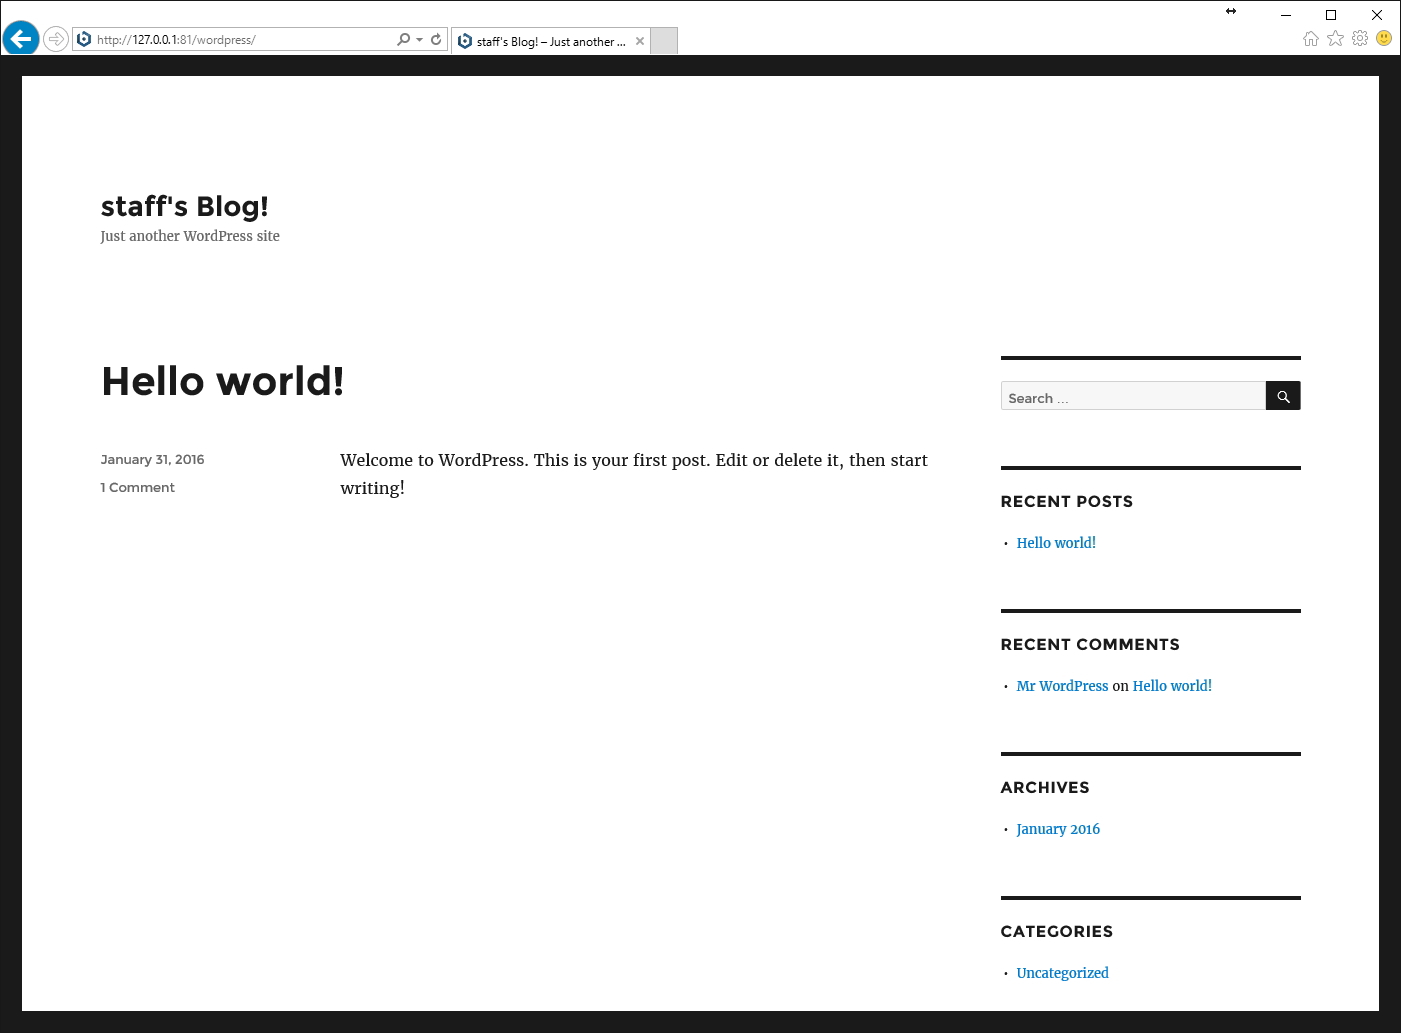Image resolution: width=1401 pixels, height=1033 pixels.
Task: Minimize the browser window
Action: pos(1286,15)
